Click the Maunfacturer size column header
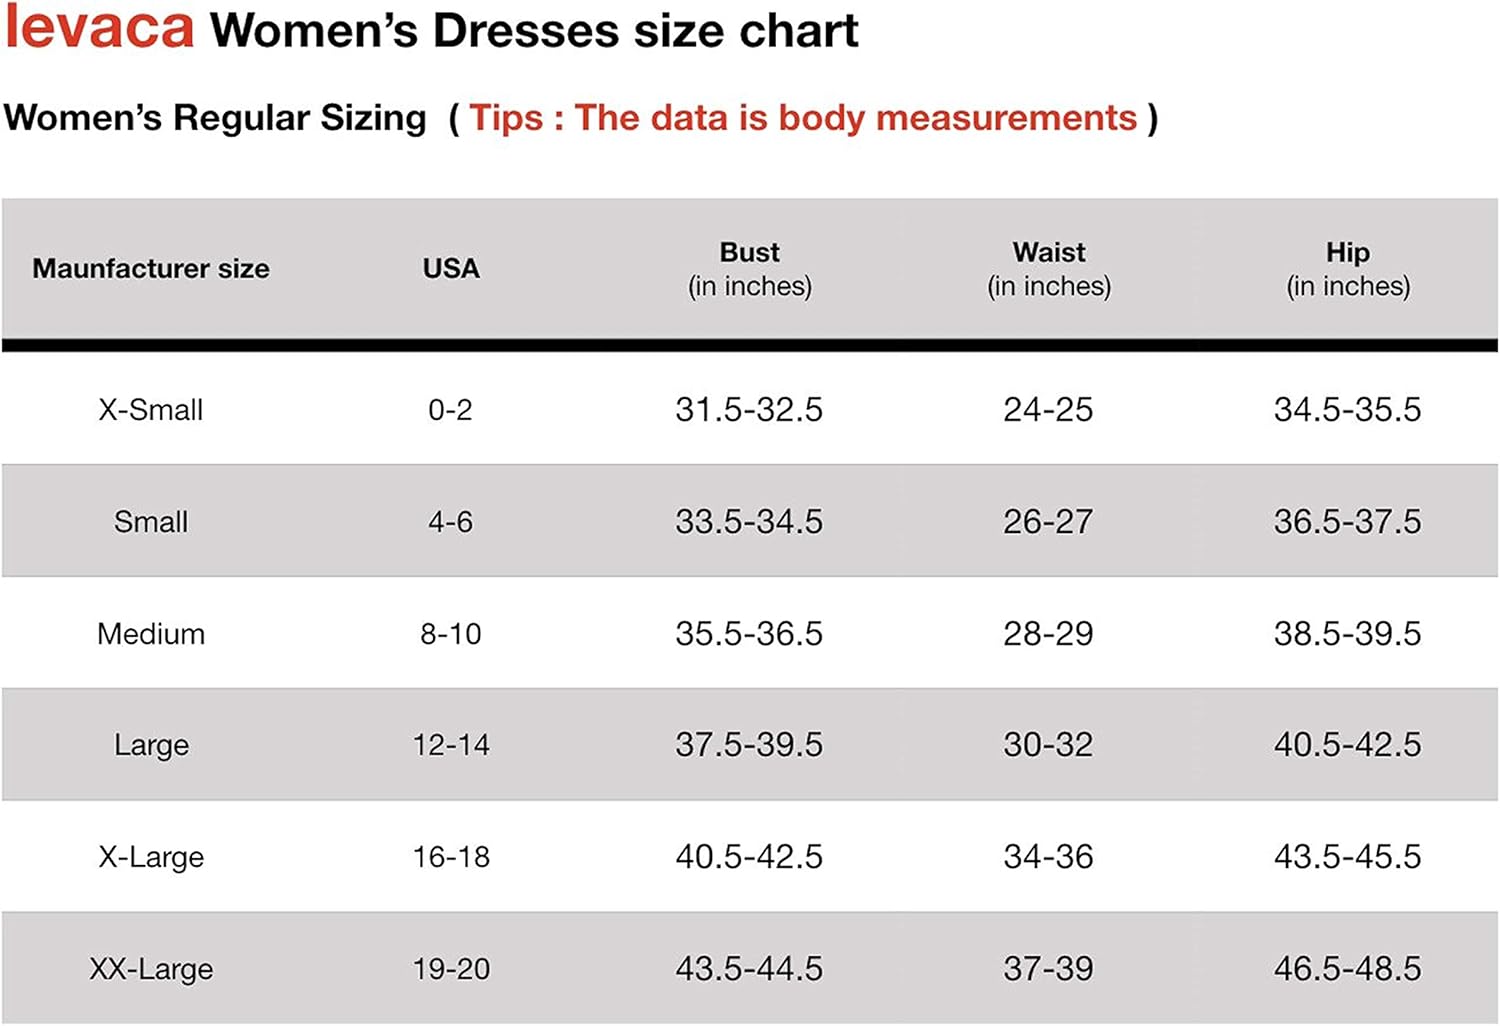The height and width of the screenshot is (1026, 1500). pos(151,269)
